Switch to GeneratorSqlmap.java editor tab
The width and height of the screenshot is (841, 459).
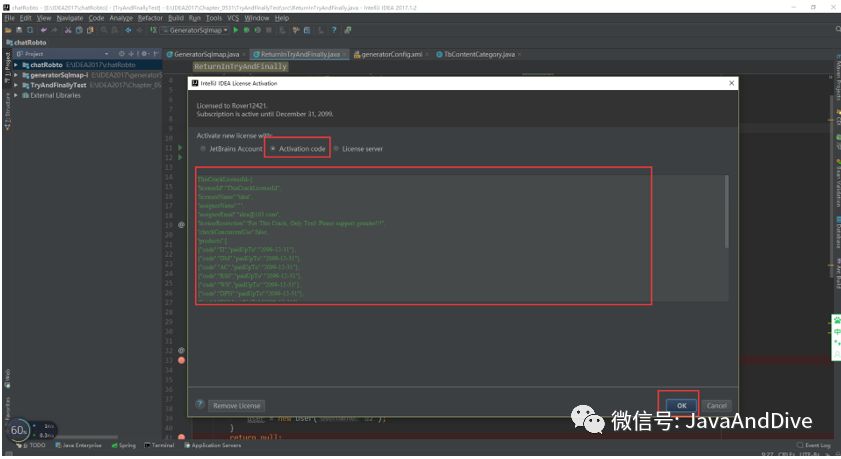point(206,54)
